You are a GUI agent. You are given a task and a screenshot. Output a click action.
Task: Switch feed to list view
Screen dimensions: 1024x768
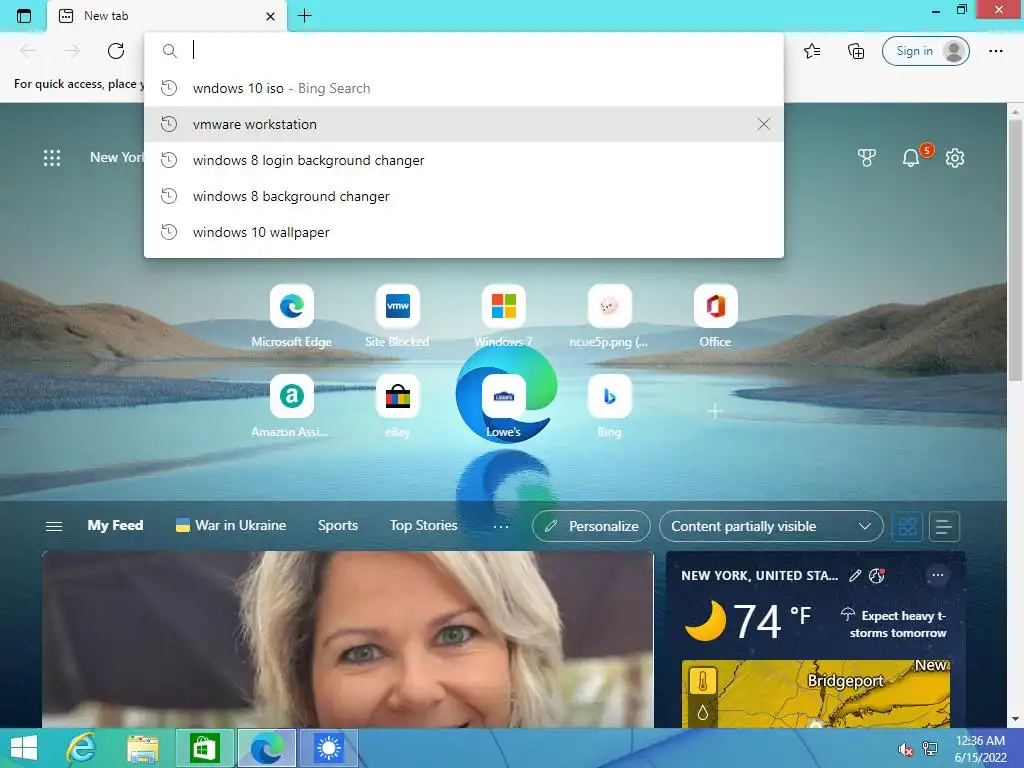[x=944, y=526]
